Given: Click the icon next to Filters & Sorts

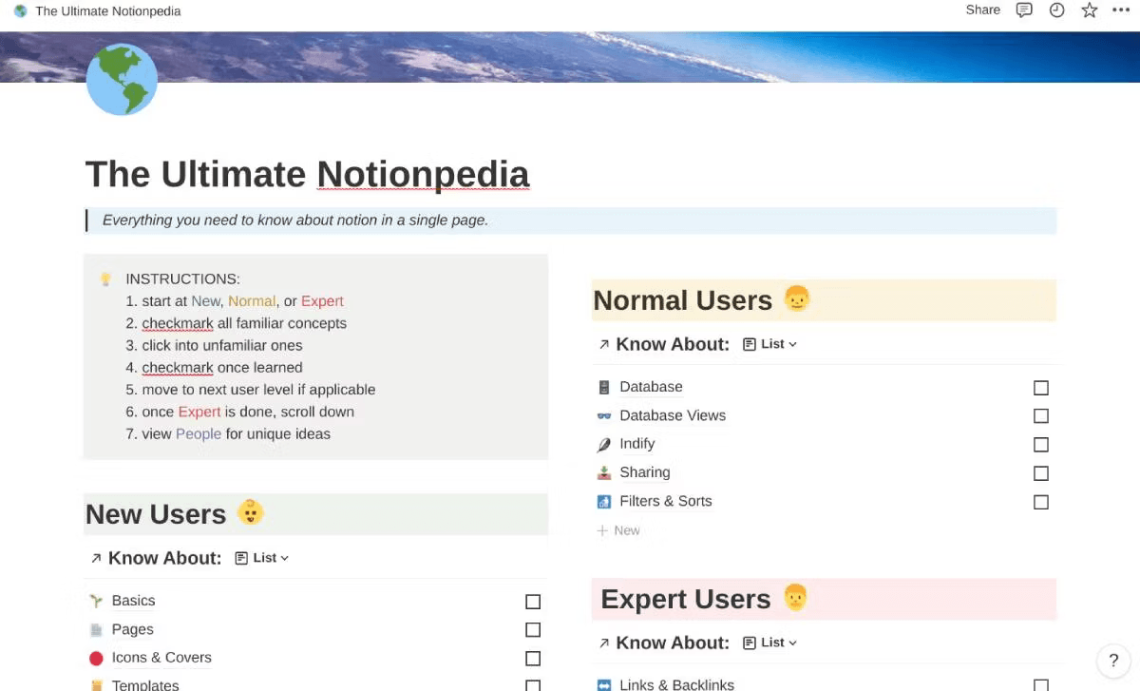Looking at the screenshot, I should pos(604,501).
